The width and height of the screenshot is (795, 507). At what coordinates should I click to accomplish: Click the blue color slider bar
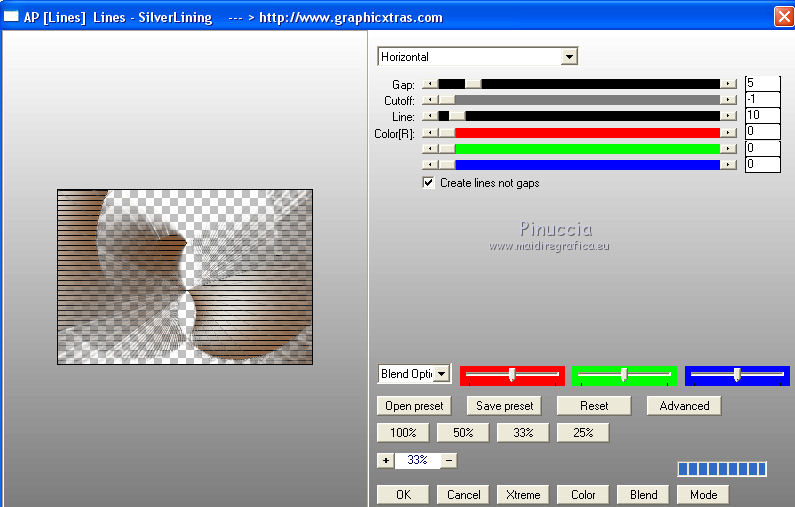579,165
